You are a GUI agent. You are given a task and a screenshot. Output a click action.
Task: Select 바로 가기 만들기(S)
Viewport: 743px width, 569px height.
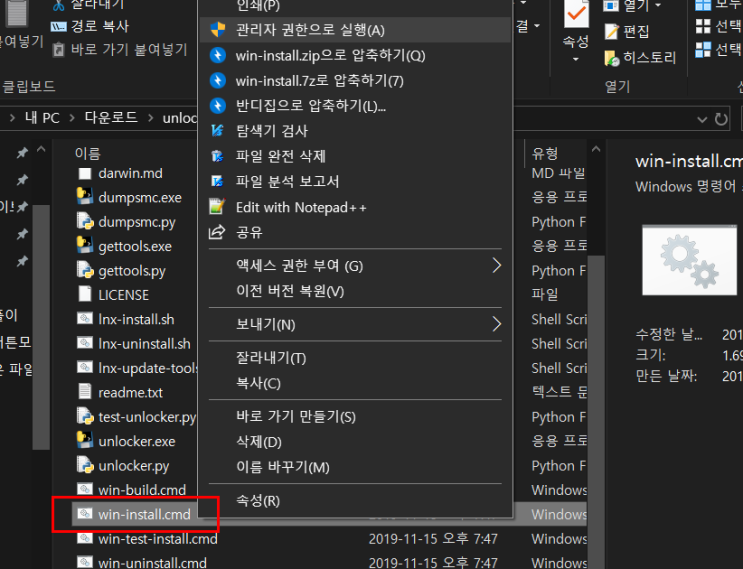click(x=355, y=417)
